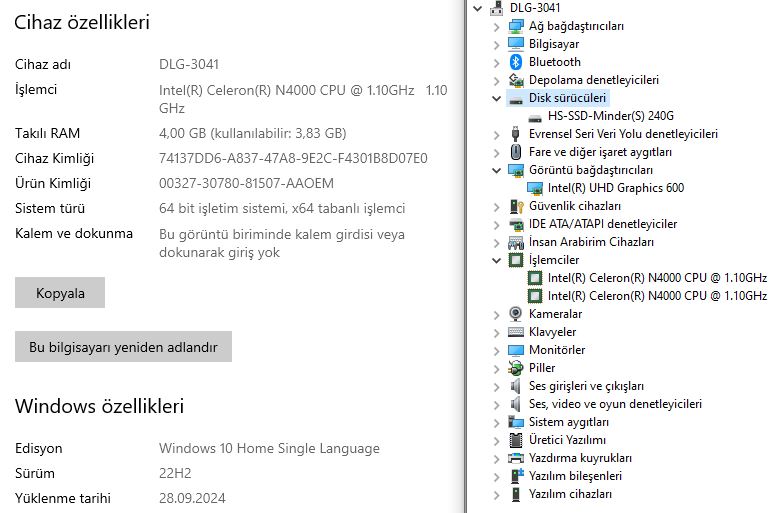Click Bu bilgisayarı yeniden adlandır button
This screenshot has height=513, width=784.
(x=123, y=346)
